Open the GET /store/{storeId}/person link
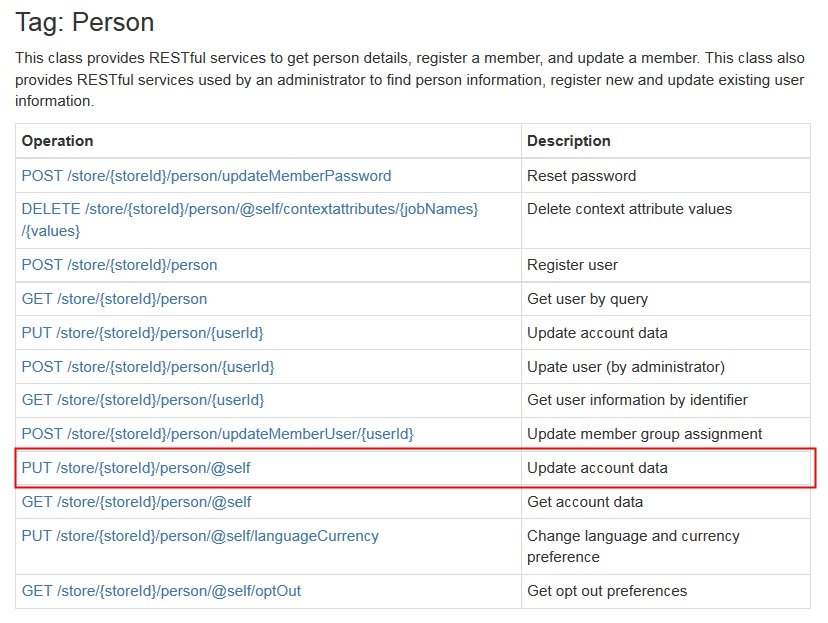828x623 pixels. tap(114, 299)
